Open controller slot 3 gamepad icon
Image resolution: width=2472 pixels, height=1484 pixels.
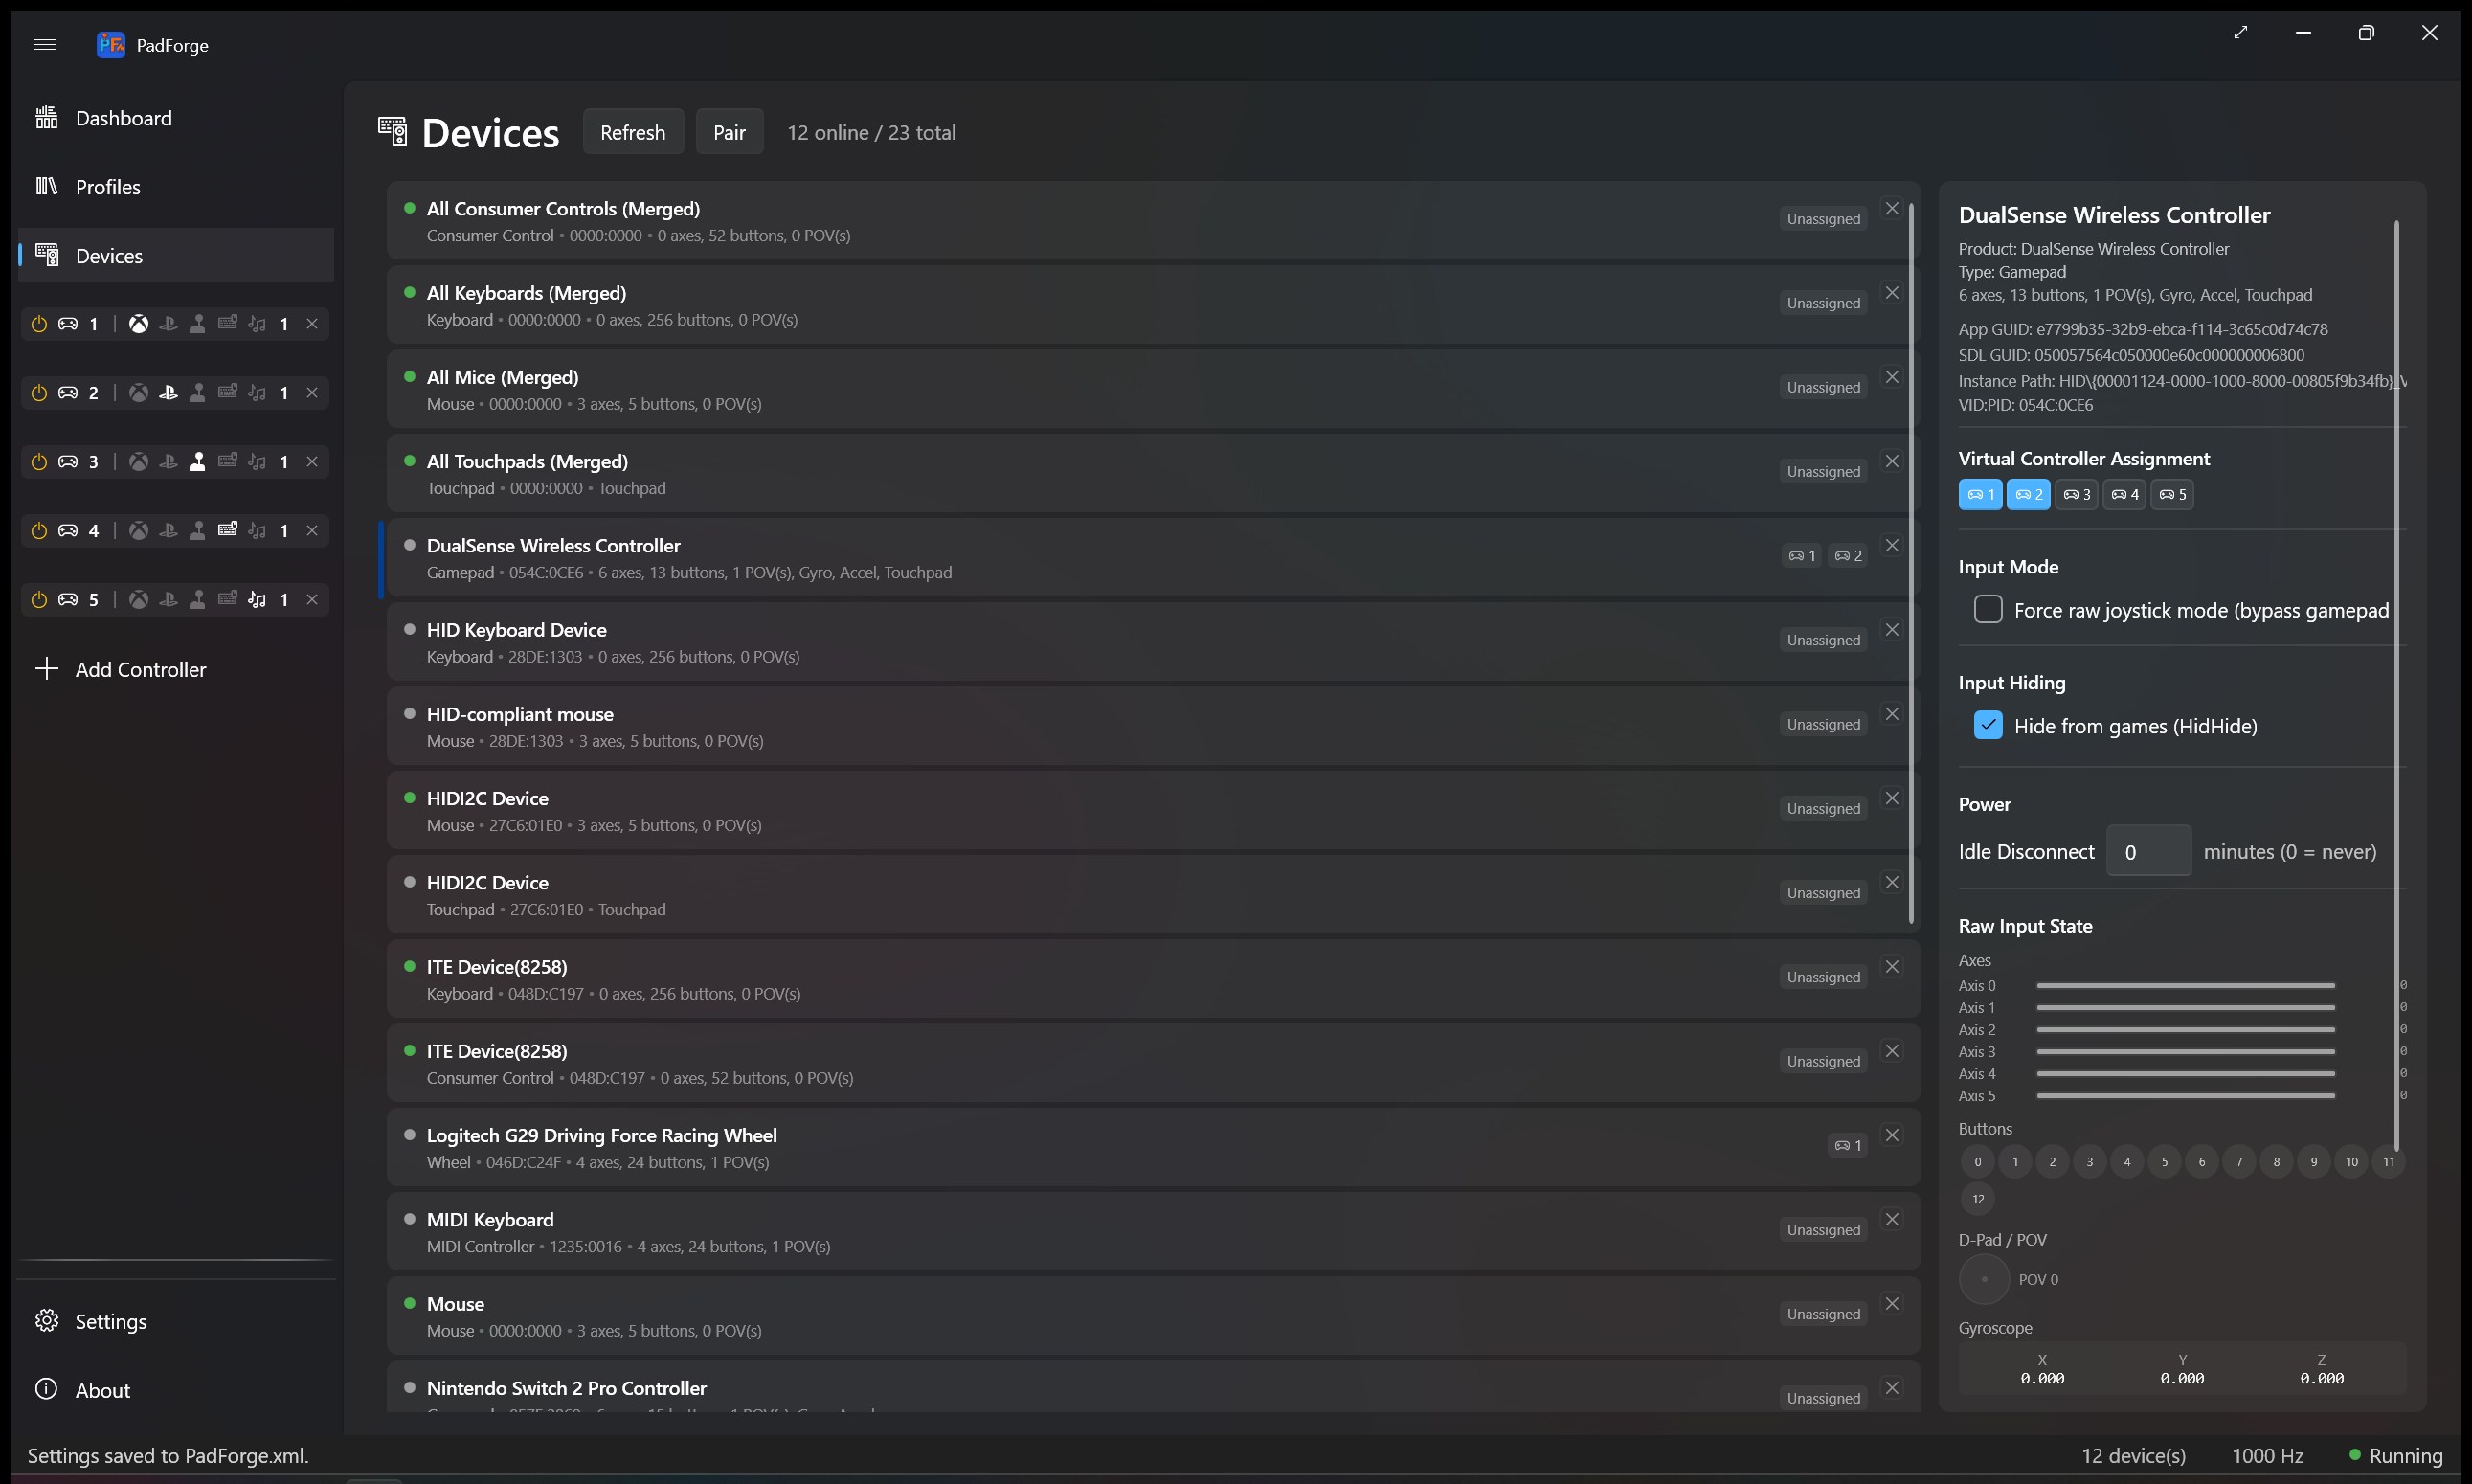(x=68, y=462)
